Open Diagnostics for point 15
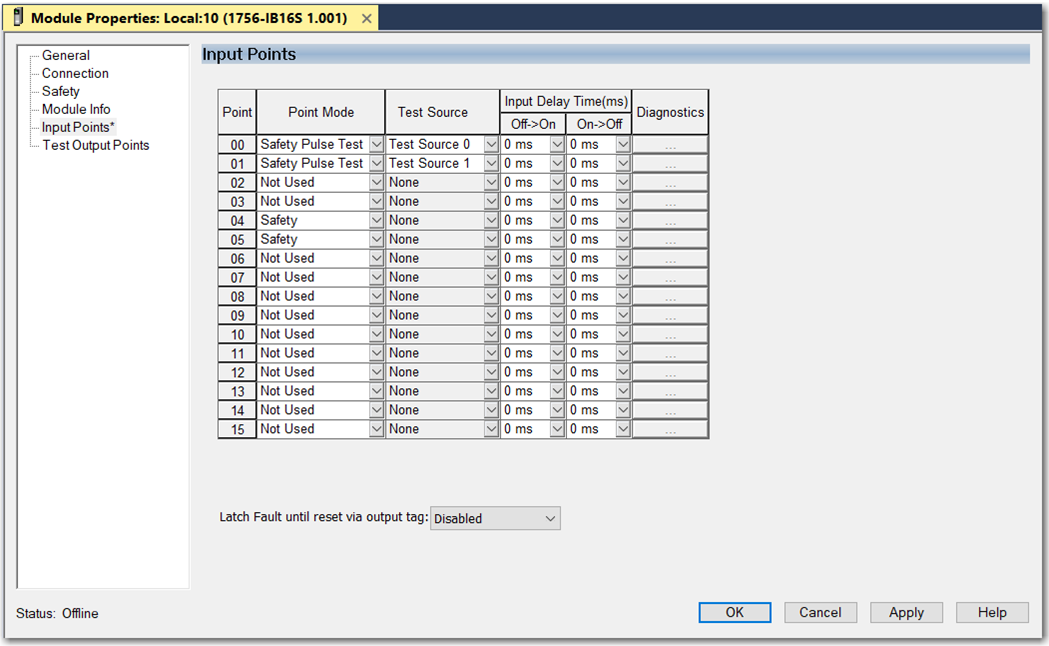 pyautogui.click(x=670, y=430)
